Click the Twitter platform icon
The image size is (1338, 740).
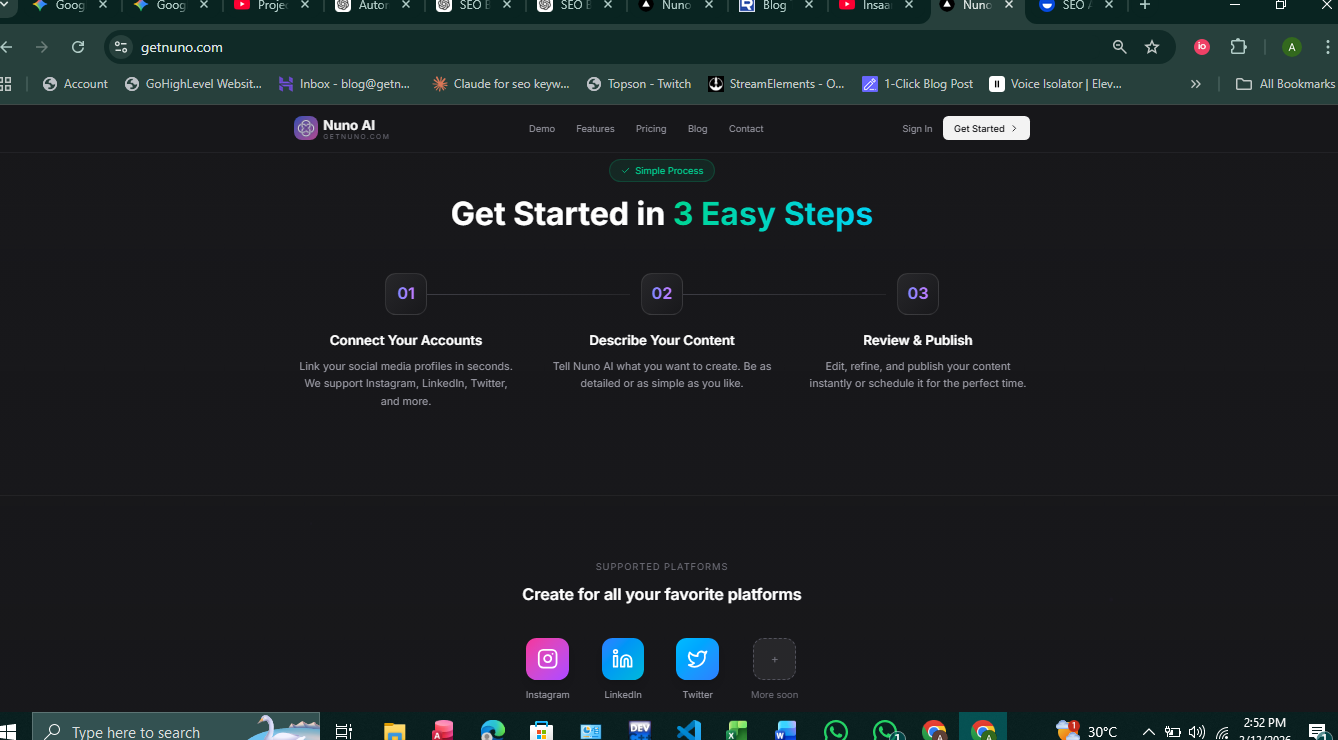(697, 659)
